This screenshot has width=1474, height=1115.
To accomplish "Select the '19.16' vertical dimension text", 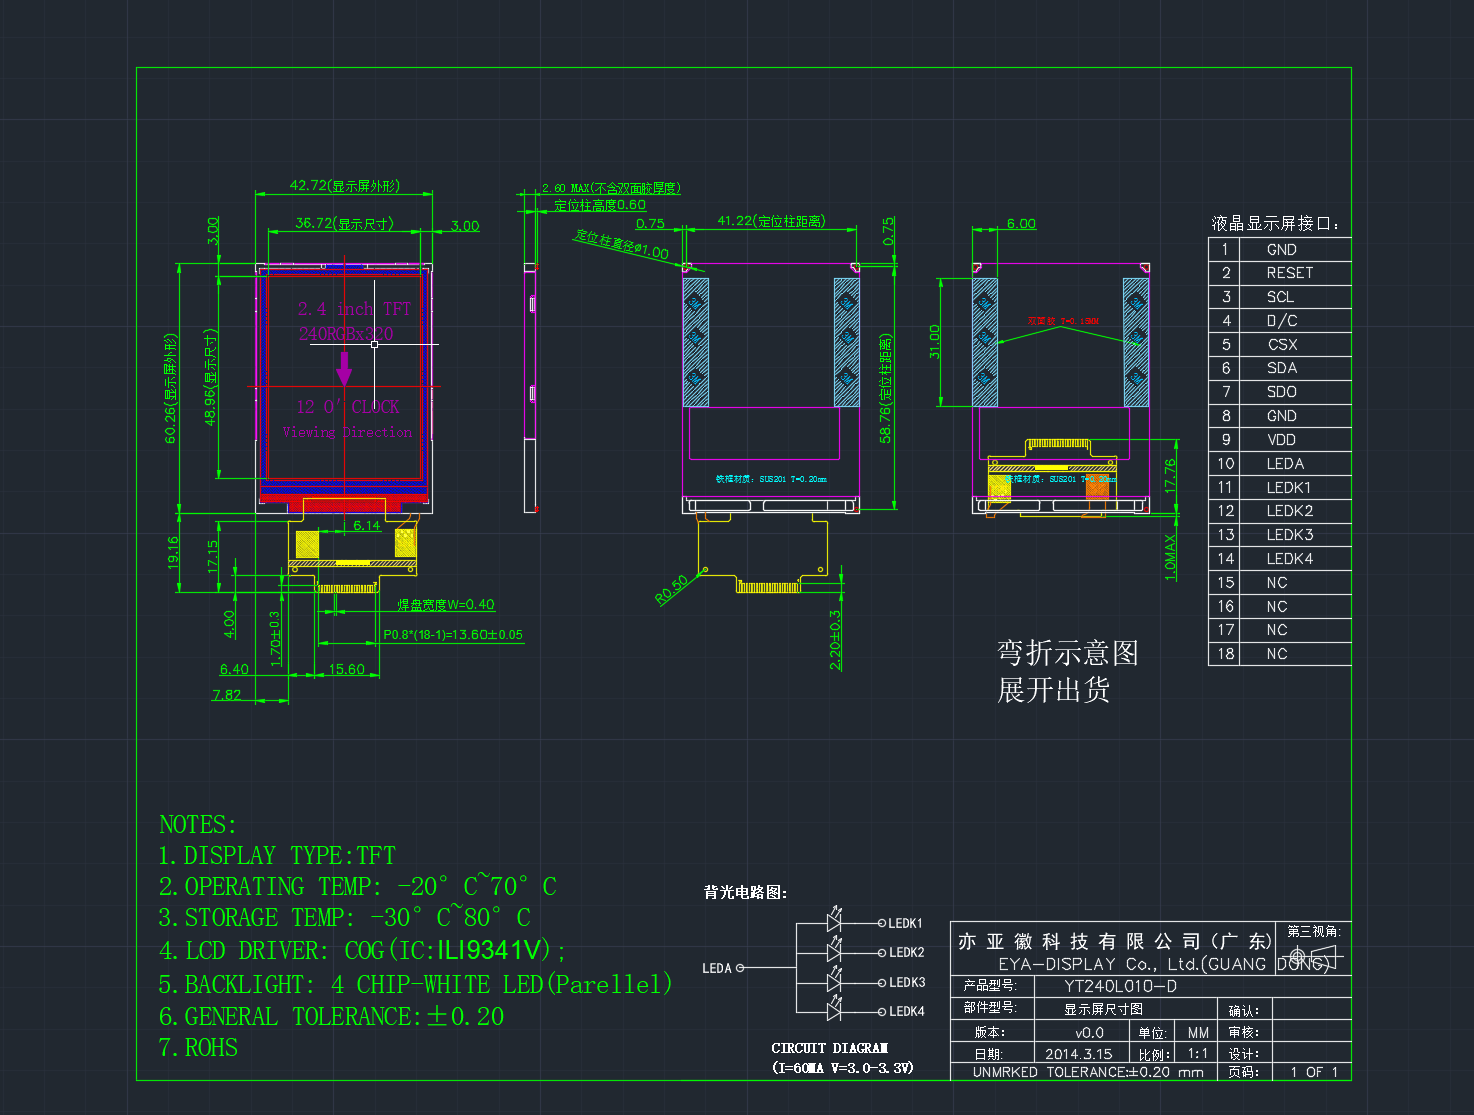I will [x=172, y=551].
